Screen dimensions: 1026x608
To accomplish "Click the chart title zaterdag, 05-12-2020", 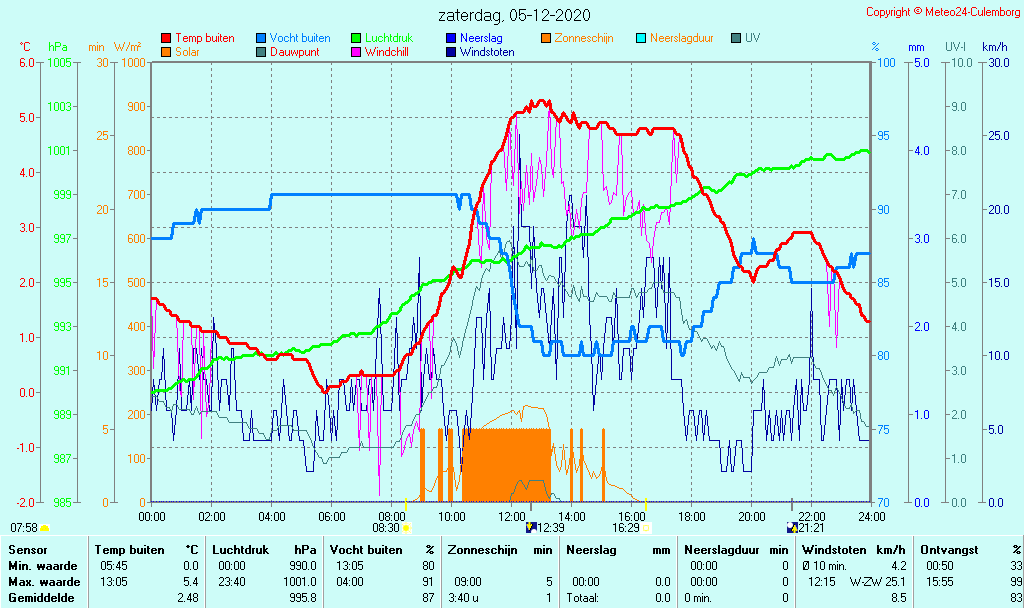I will click(x=514, y=15).
